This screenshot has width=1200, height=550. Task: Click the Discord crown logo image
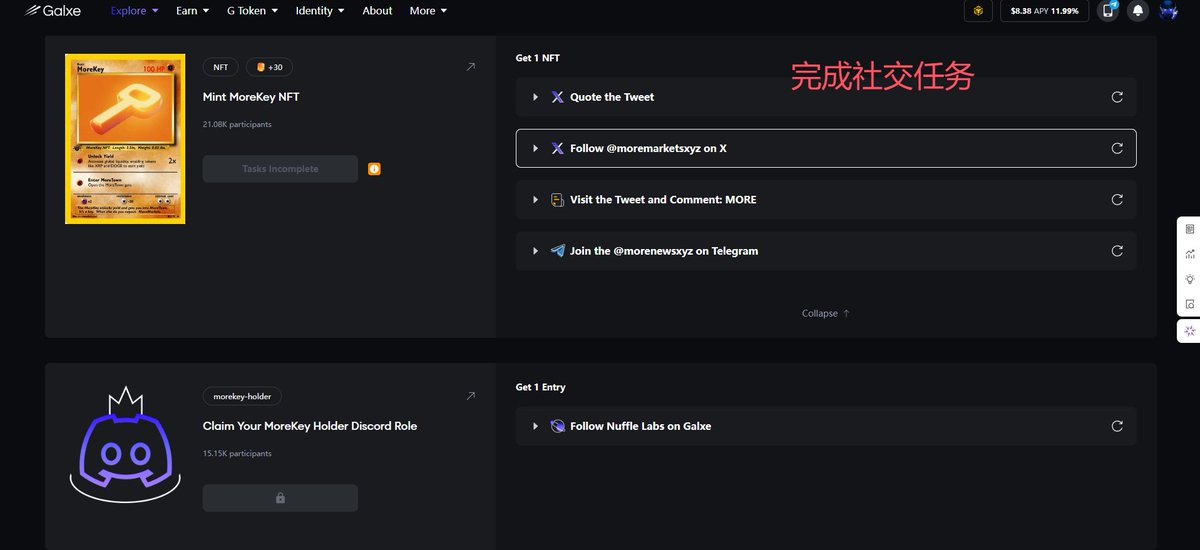pyautogui.click(x=125, y=444)
